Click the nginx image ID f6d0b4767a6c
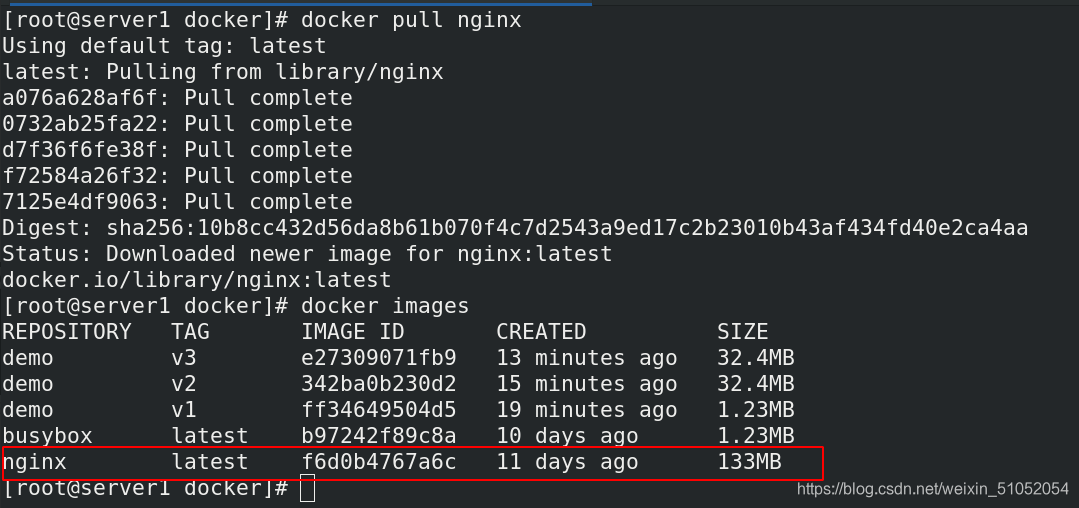This screenshot has height=508, width=1079. click(378, 461)
